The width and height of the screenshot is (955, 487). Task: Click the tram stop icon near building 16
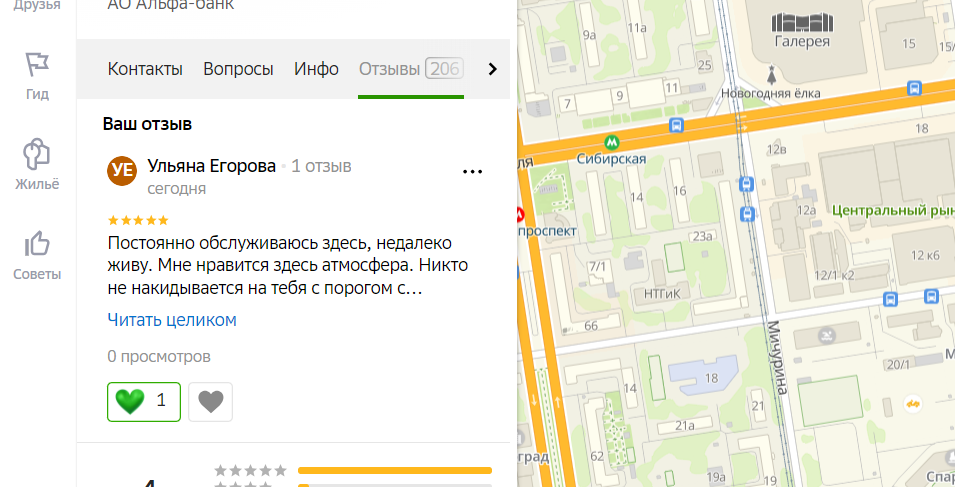746,184
